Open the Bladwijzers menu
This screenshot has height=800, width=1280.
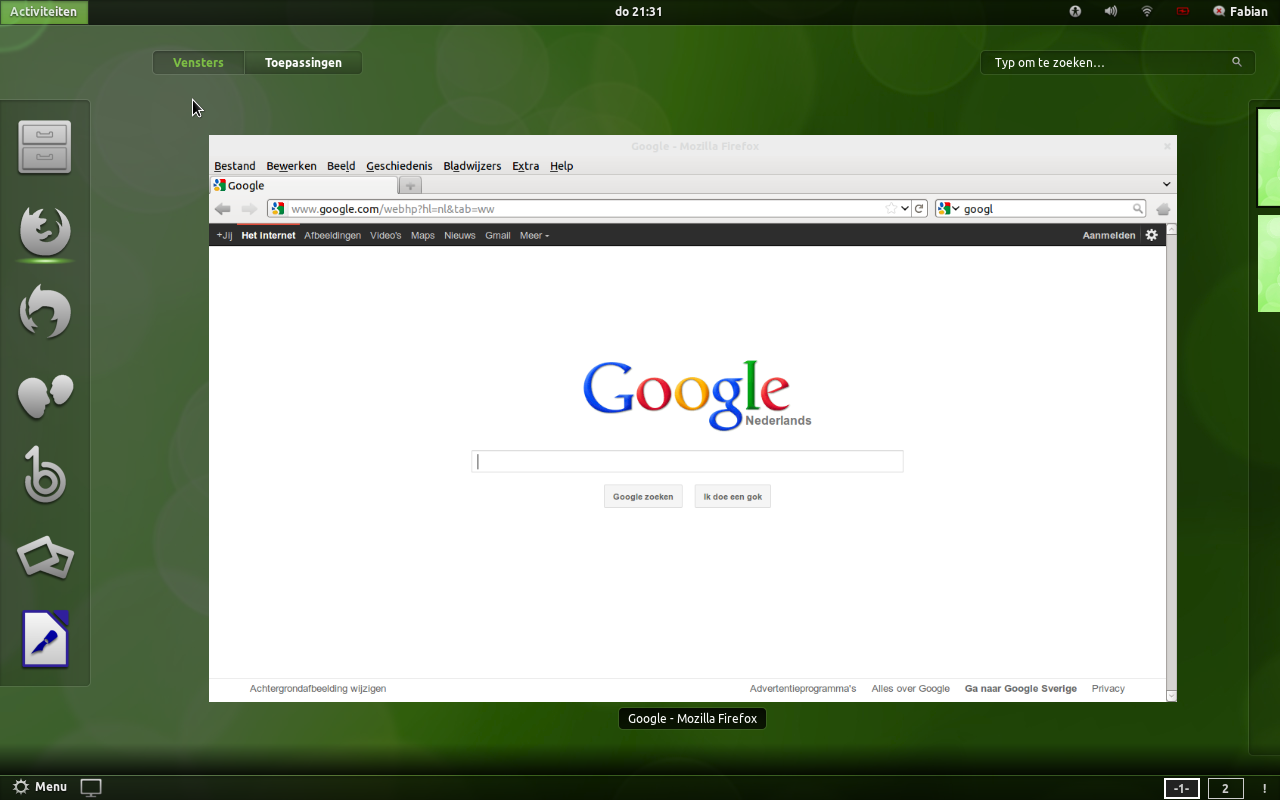472,166
